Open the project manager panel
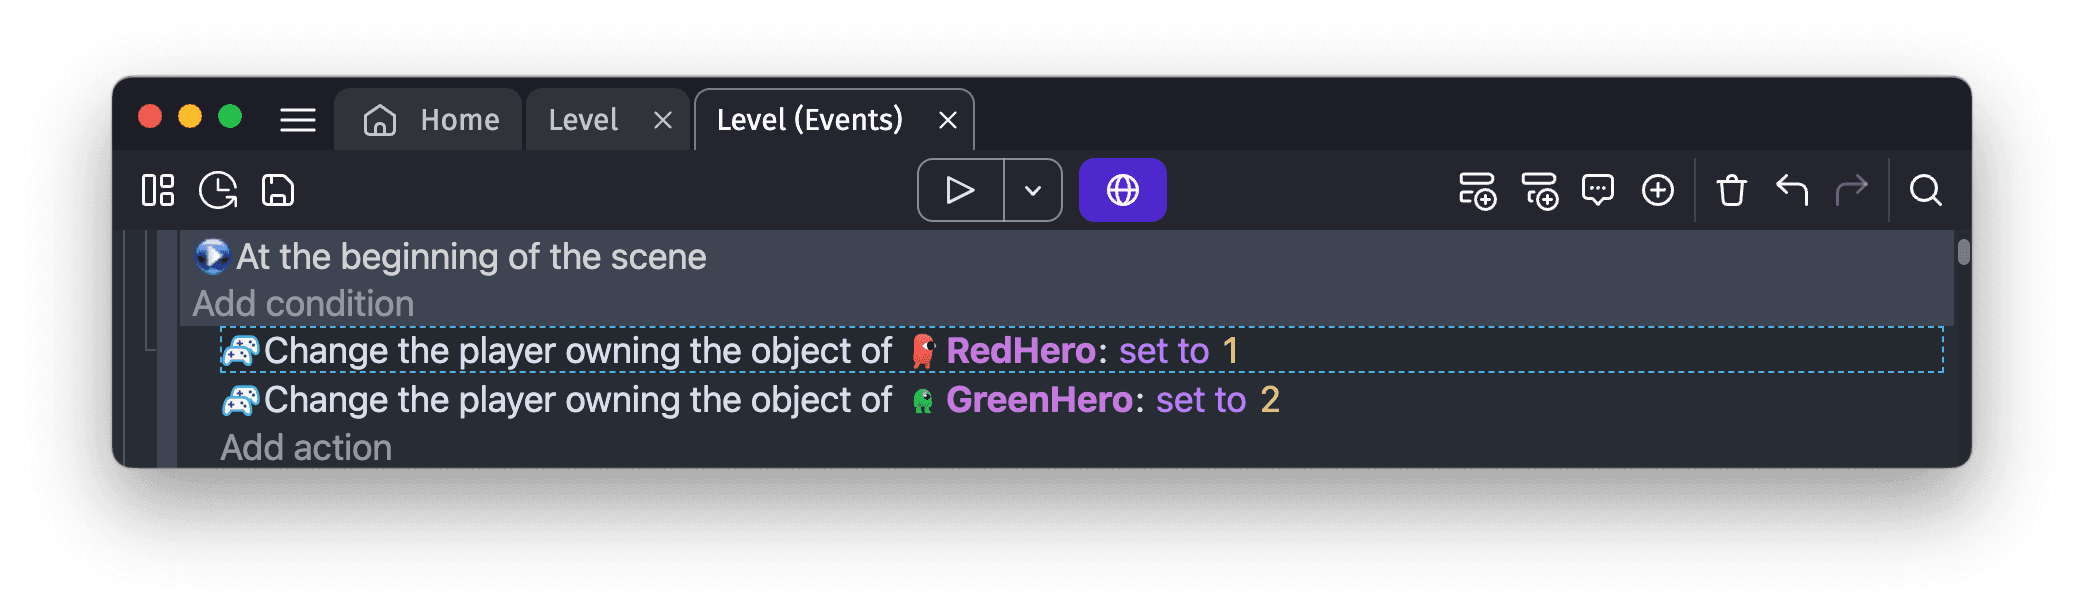The height and width of the screenshot is (616, 2084). coord(157,190)
